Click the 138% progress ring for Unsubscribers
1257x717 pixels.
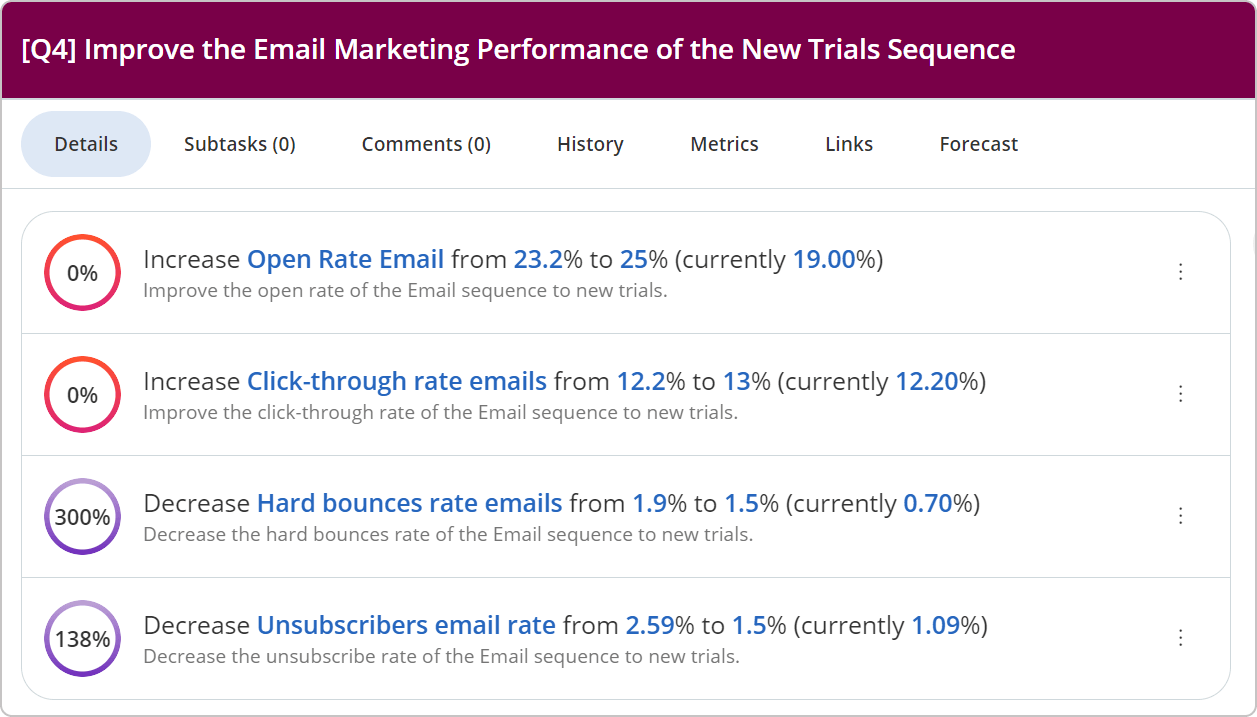coord(82,639)
